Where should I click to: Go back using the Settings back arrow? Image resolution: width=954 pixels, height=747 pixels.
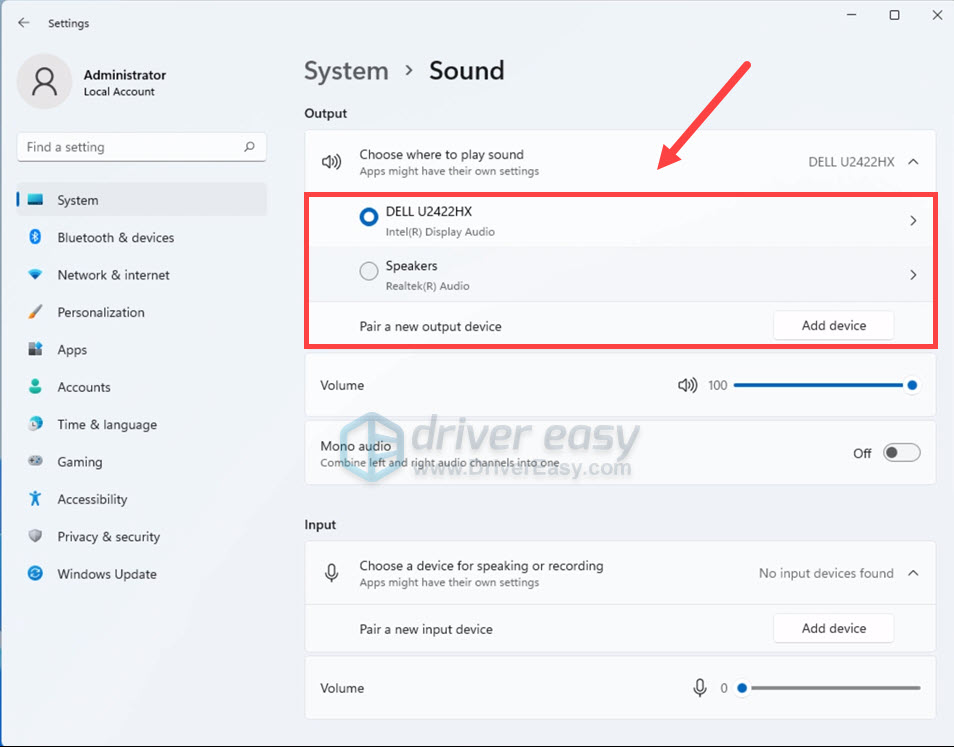[x=24, y=23]
